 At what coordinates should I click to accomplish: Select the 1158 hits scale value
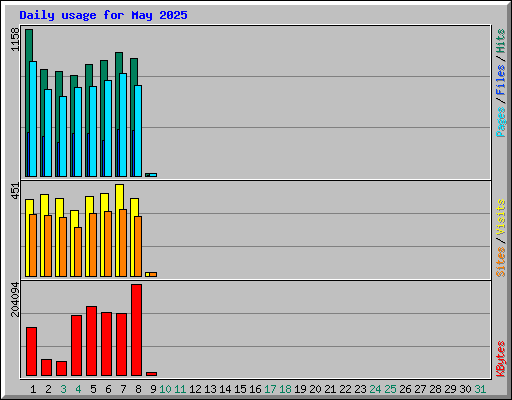click(15, 40)
